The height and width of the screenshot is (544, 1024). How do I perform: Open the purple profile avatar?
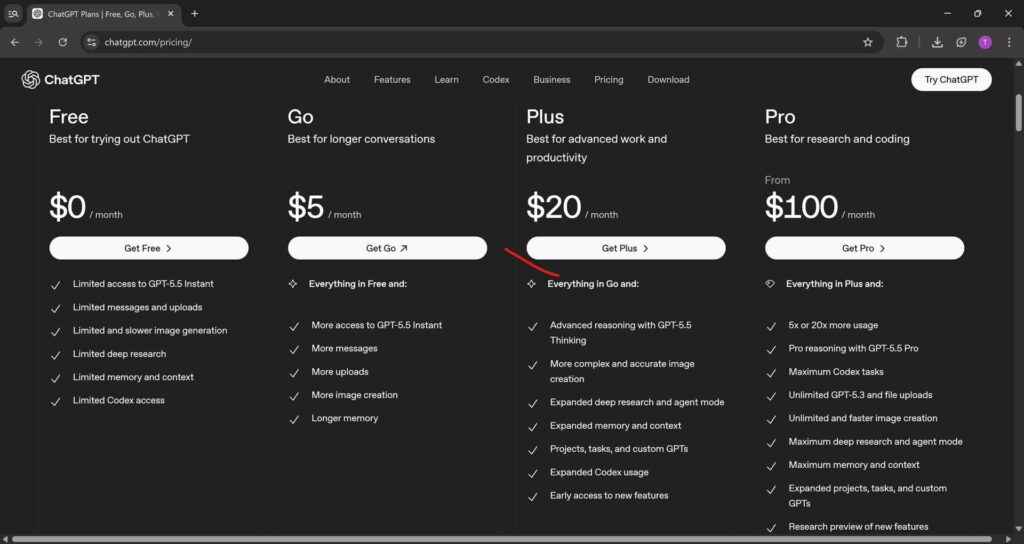[x=985, y=42]
